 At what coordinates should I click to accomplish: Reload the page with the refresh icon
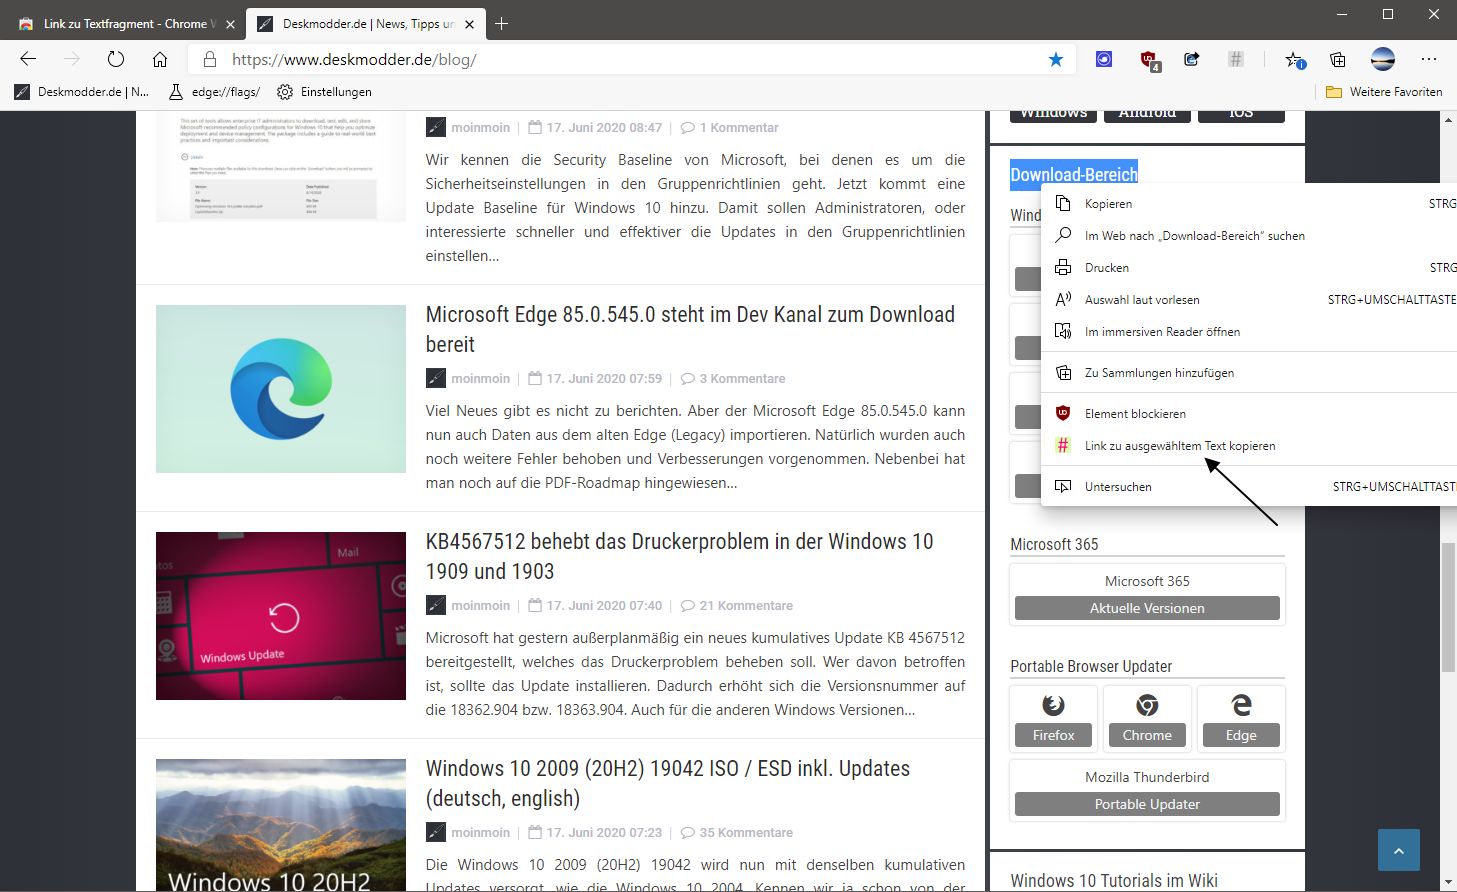[116, 59]
